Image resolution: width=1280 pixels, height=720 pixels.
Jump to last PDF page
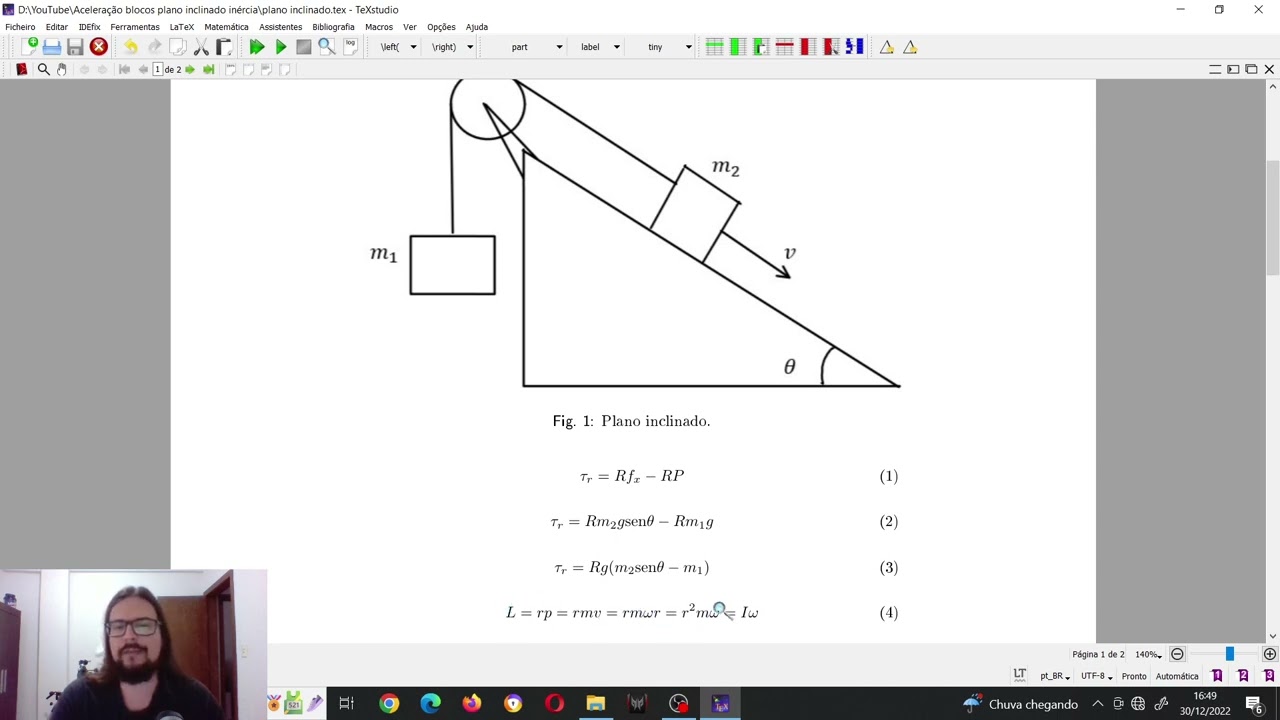coord(208,69)
